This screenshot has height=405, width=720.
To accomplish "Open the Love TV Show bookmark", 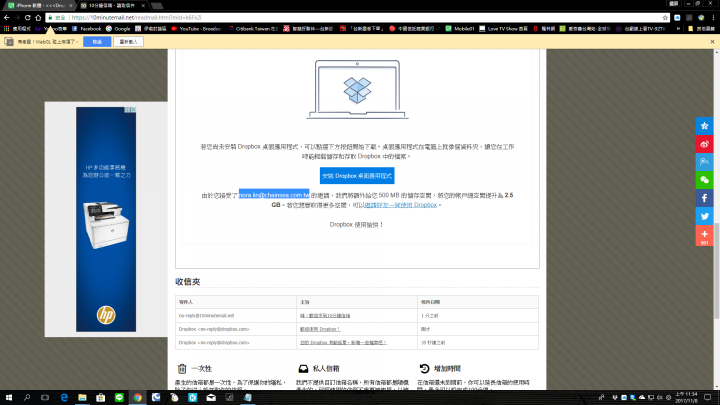I will pos(503,28).
